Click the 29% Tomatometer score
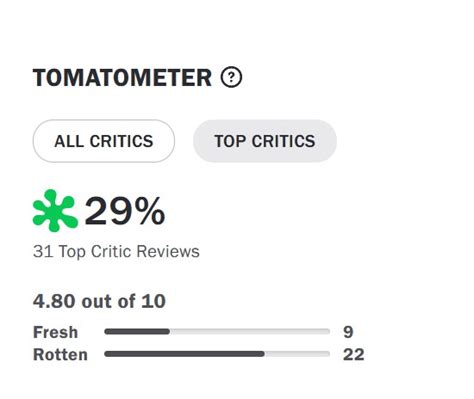The image size is (474, 399). tap(125, 211)
